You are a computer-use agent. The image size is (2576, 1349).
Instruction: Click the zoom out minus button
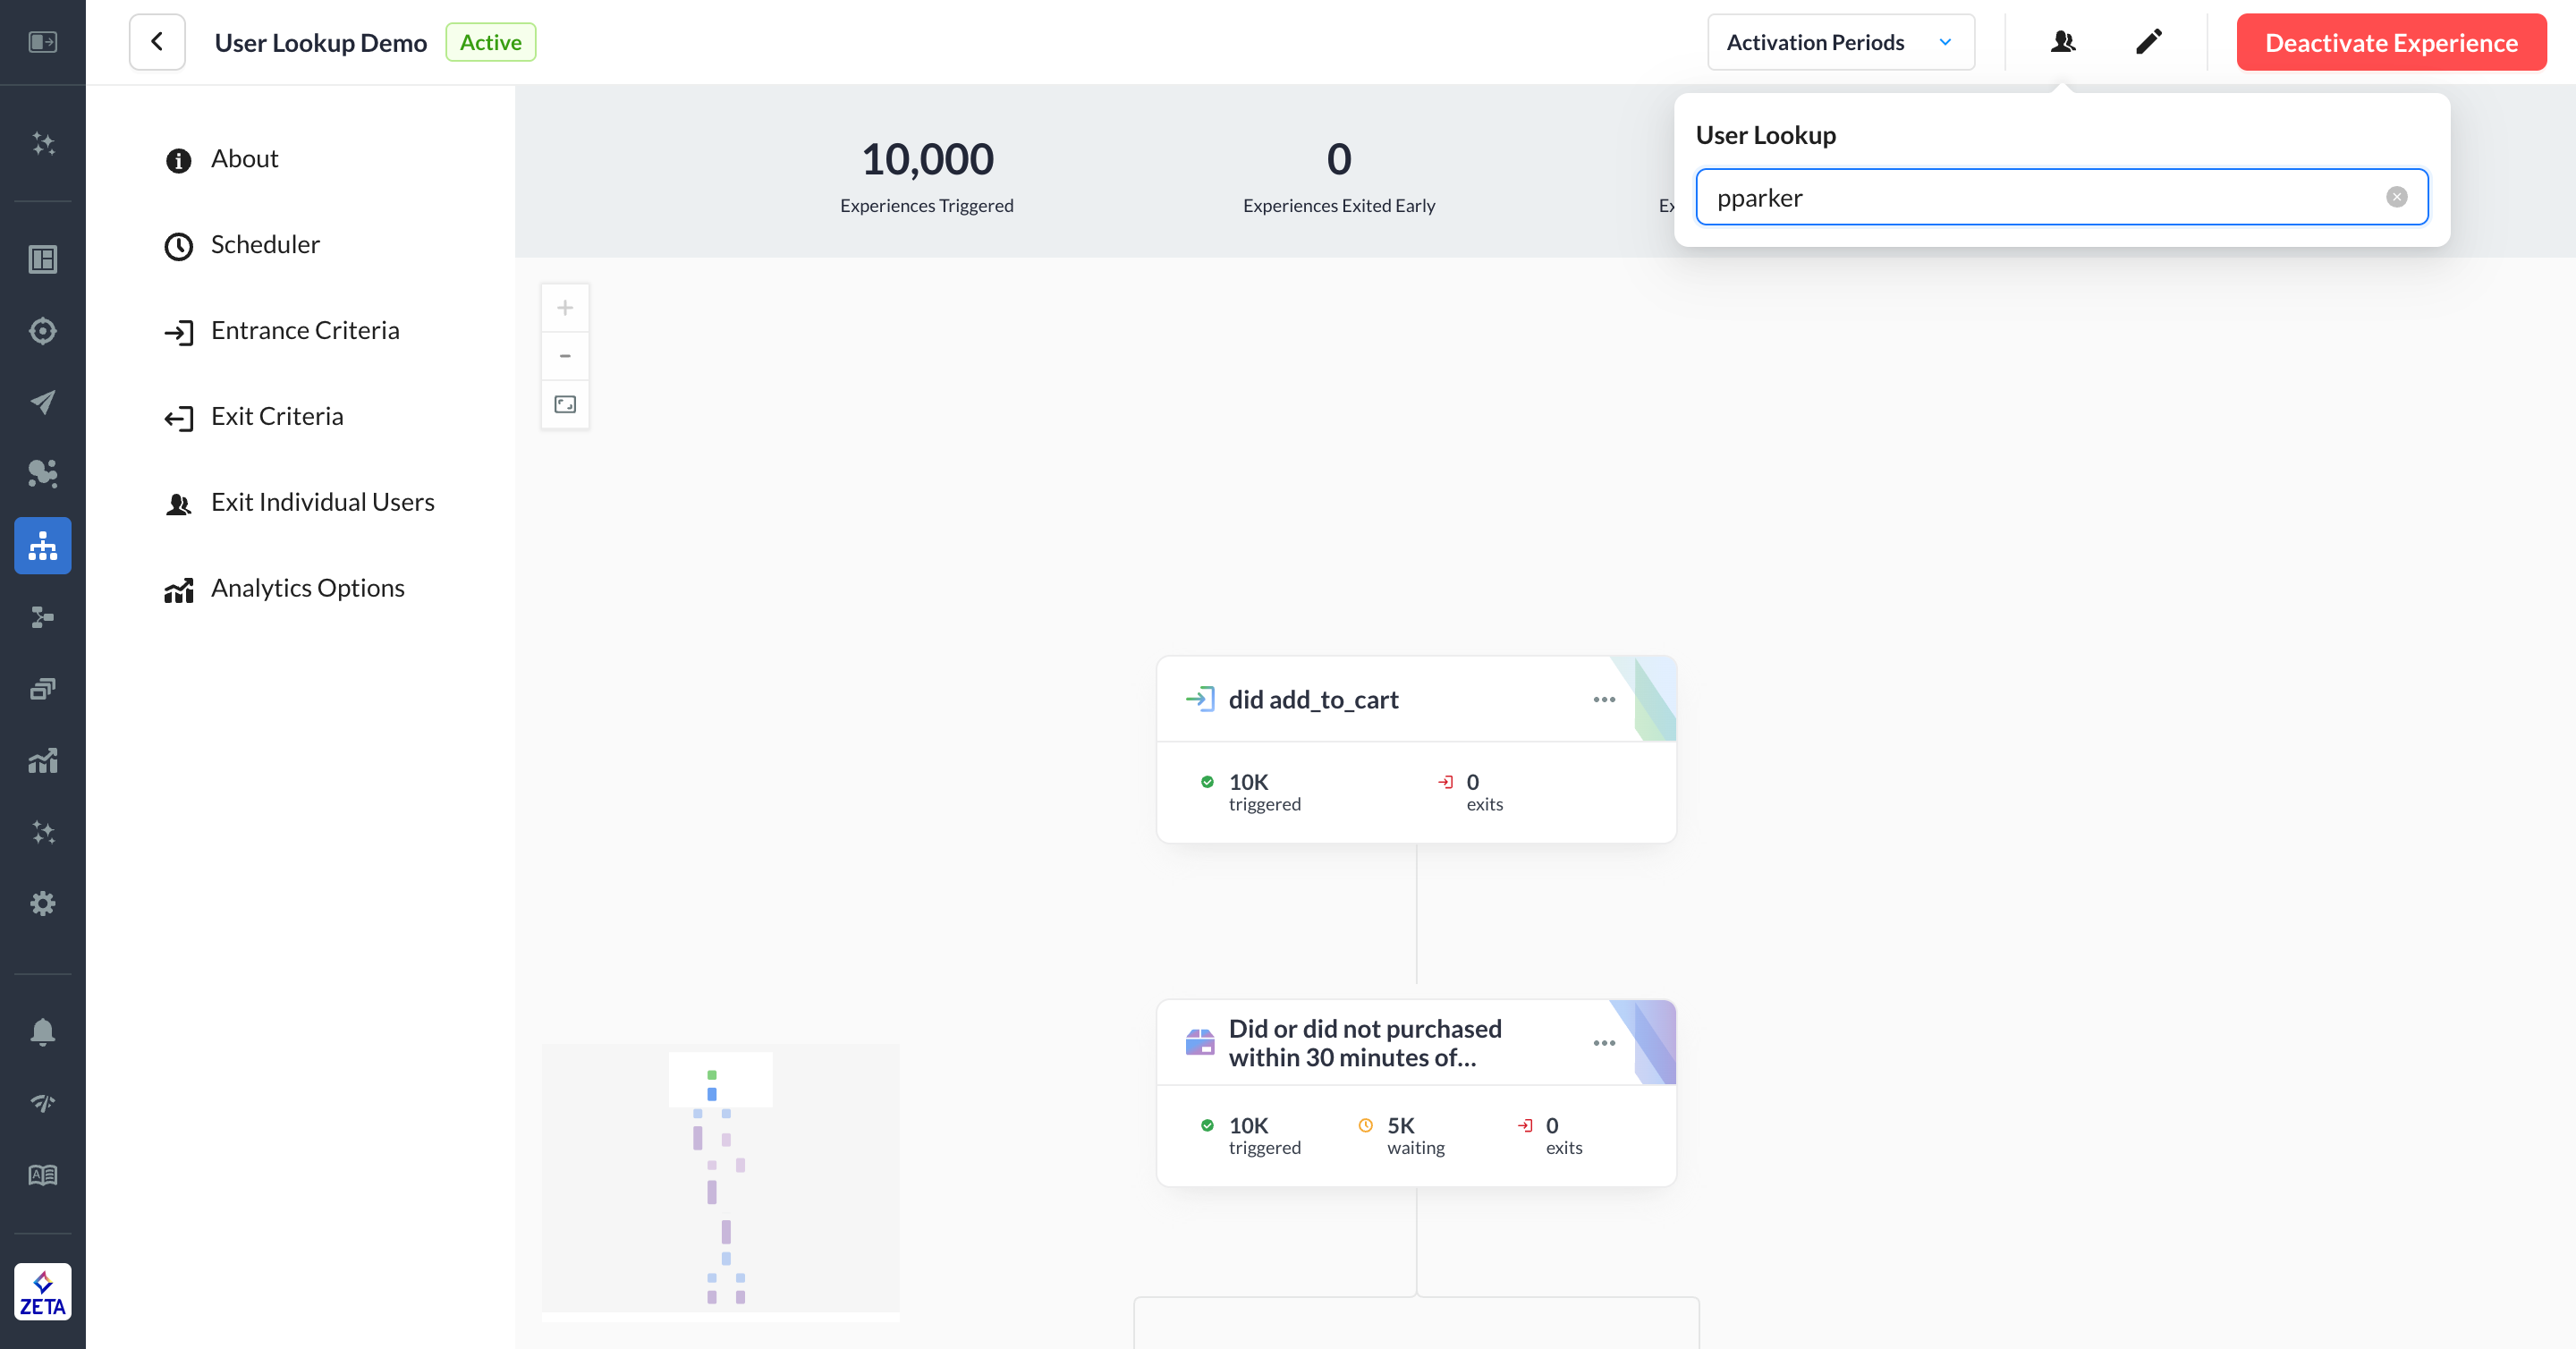[565, 356]
